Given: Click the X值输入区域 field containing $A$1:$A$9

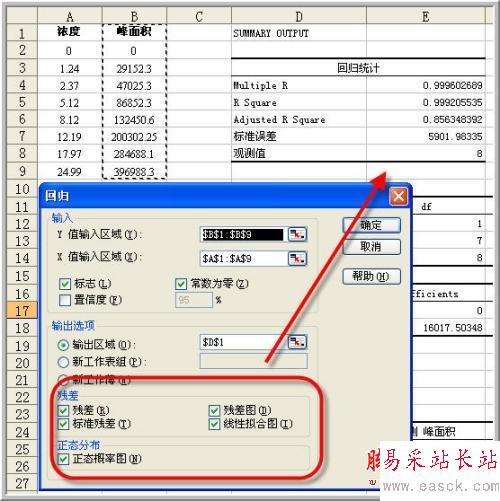Looking at the screenshot, I should tap(243, 258).
